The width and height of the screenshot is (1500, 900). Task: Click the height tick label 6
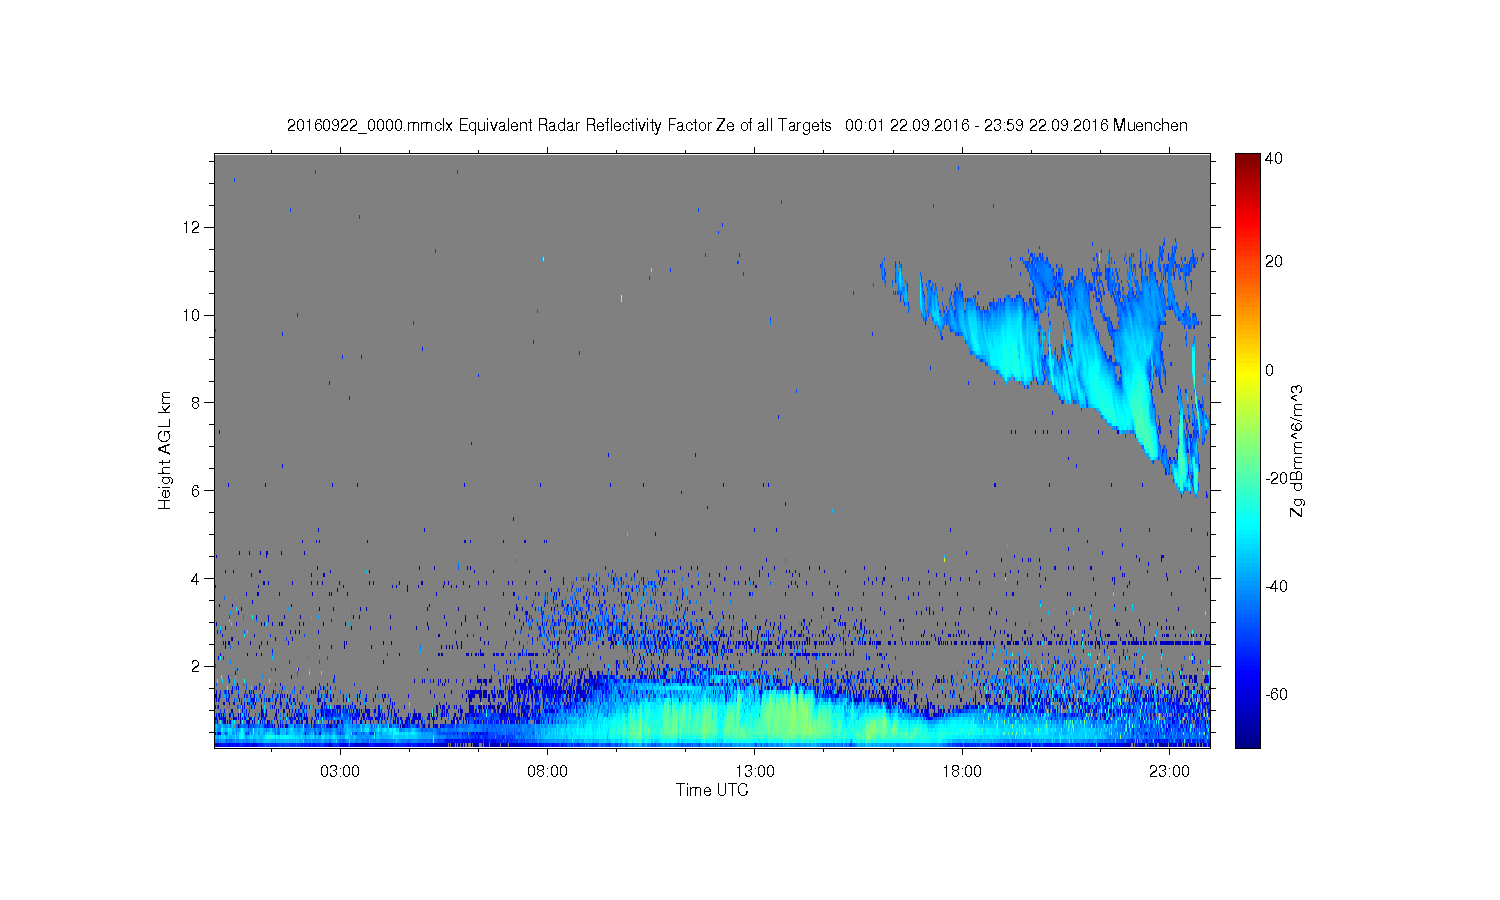pyautogui.click(x=197, y=490)
